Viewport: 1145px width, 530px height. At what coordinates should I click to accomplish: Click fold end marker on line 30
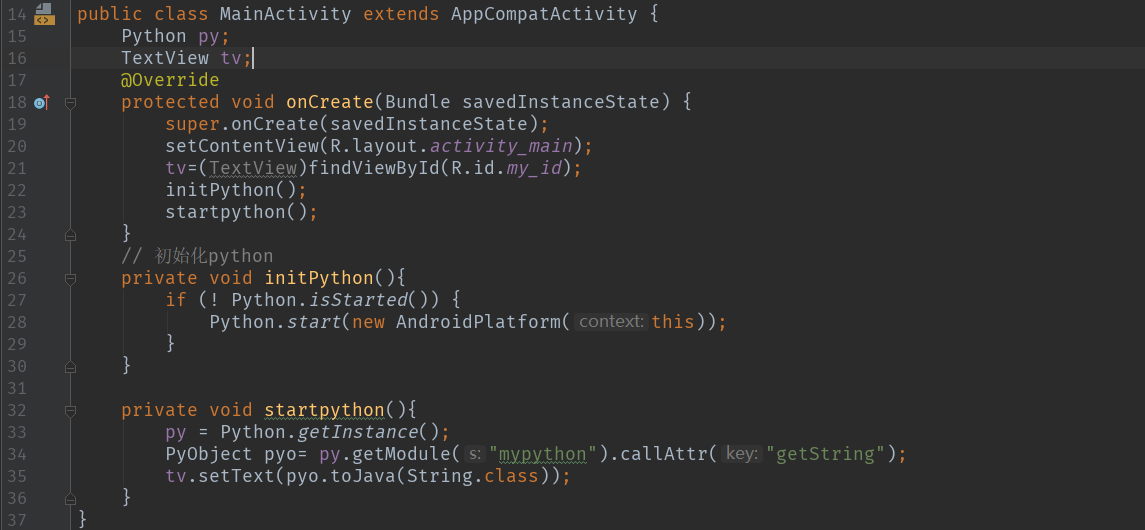click(x=70, y=366)
